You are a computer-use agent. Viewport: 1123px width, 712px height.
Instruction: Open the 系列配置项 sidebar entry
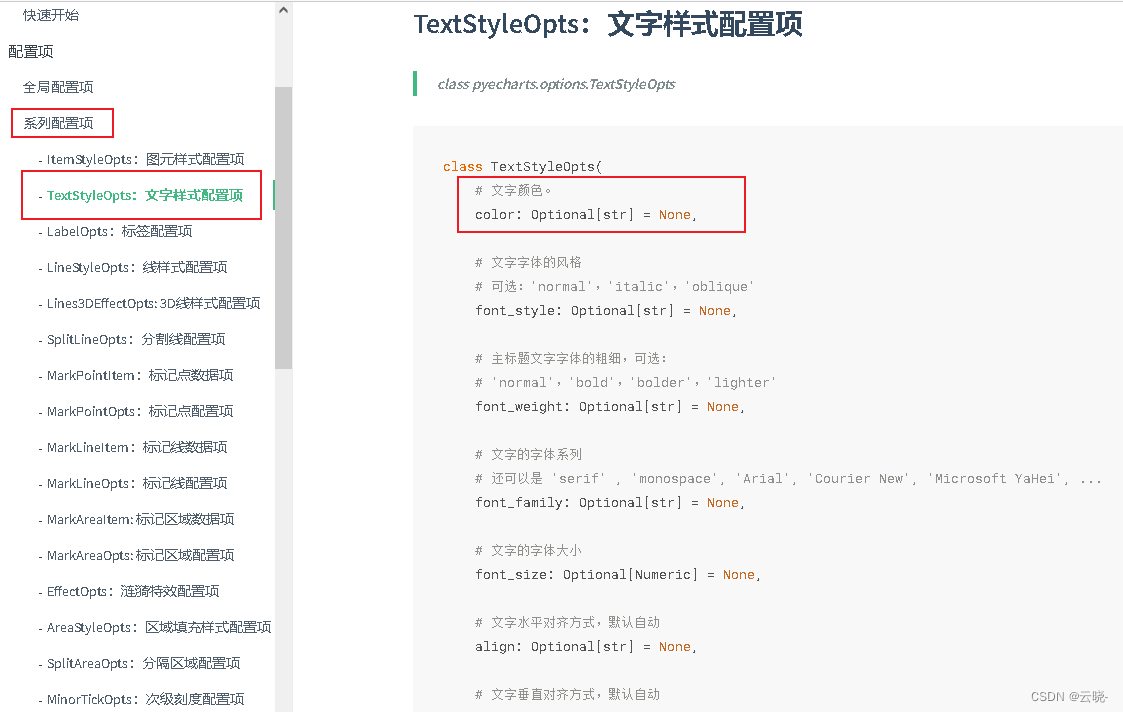[58, 123]
